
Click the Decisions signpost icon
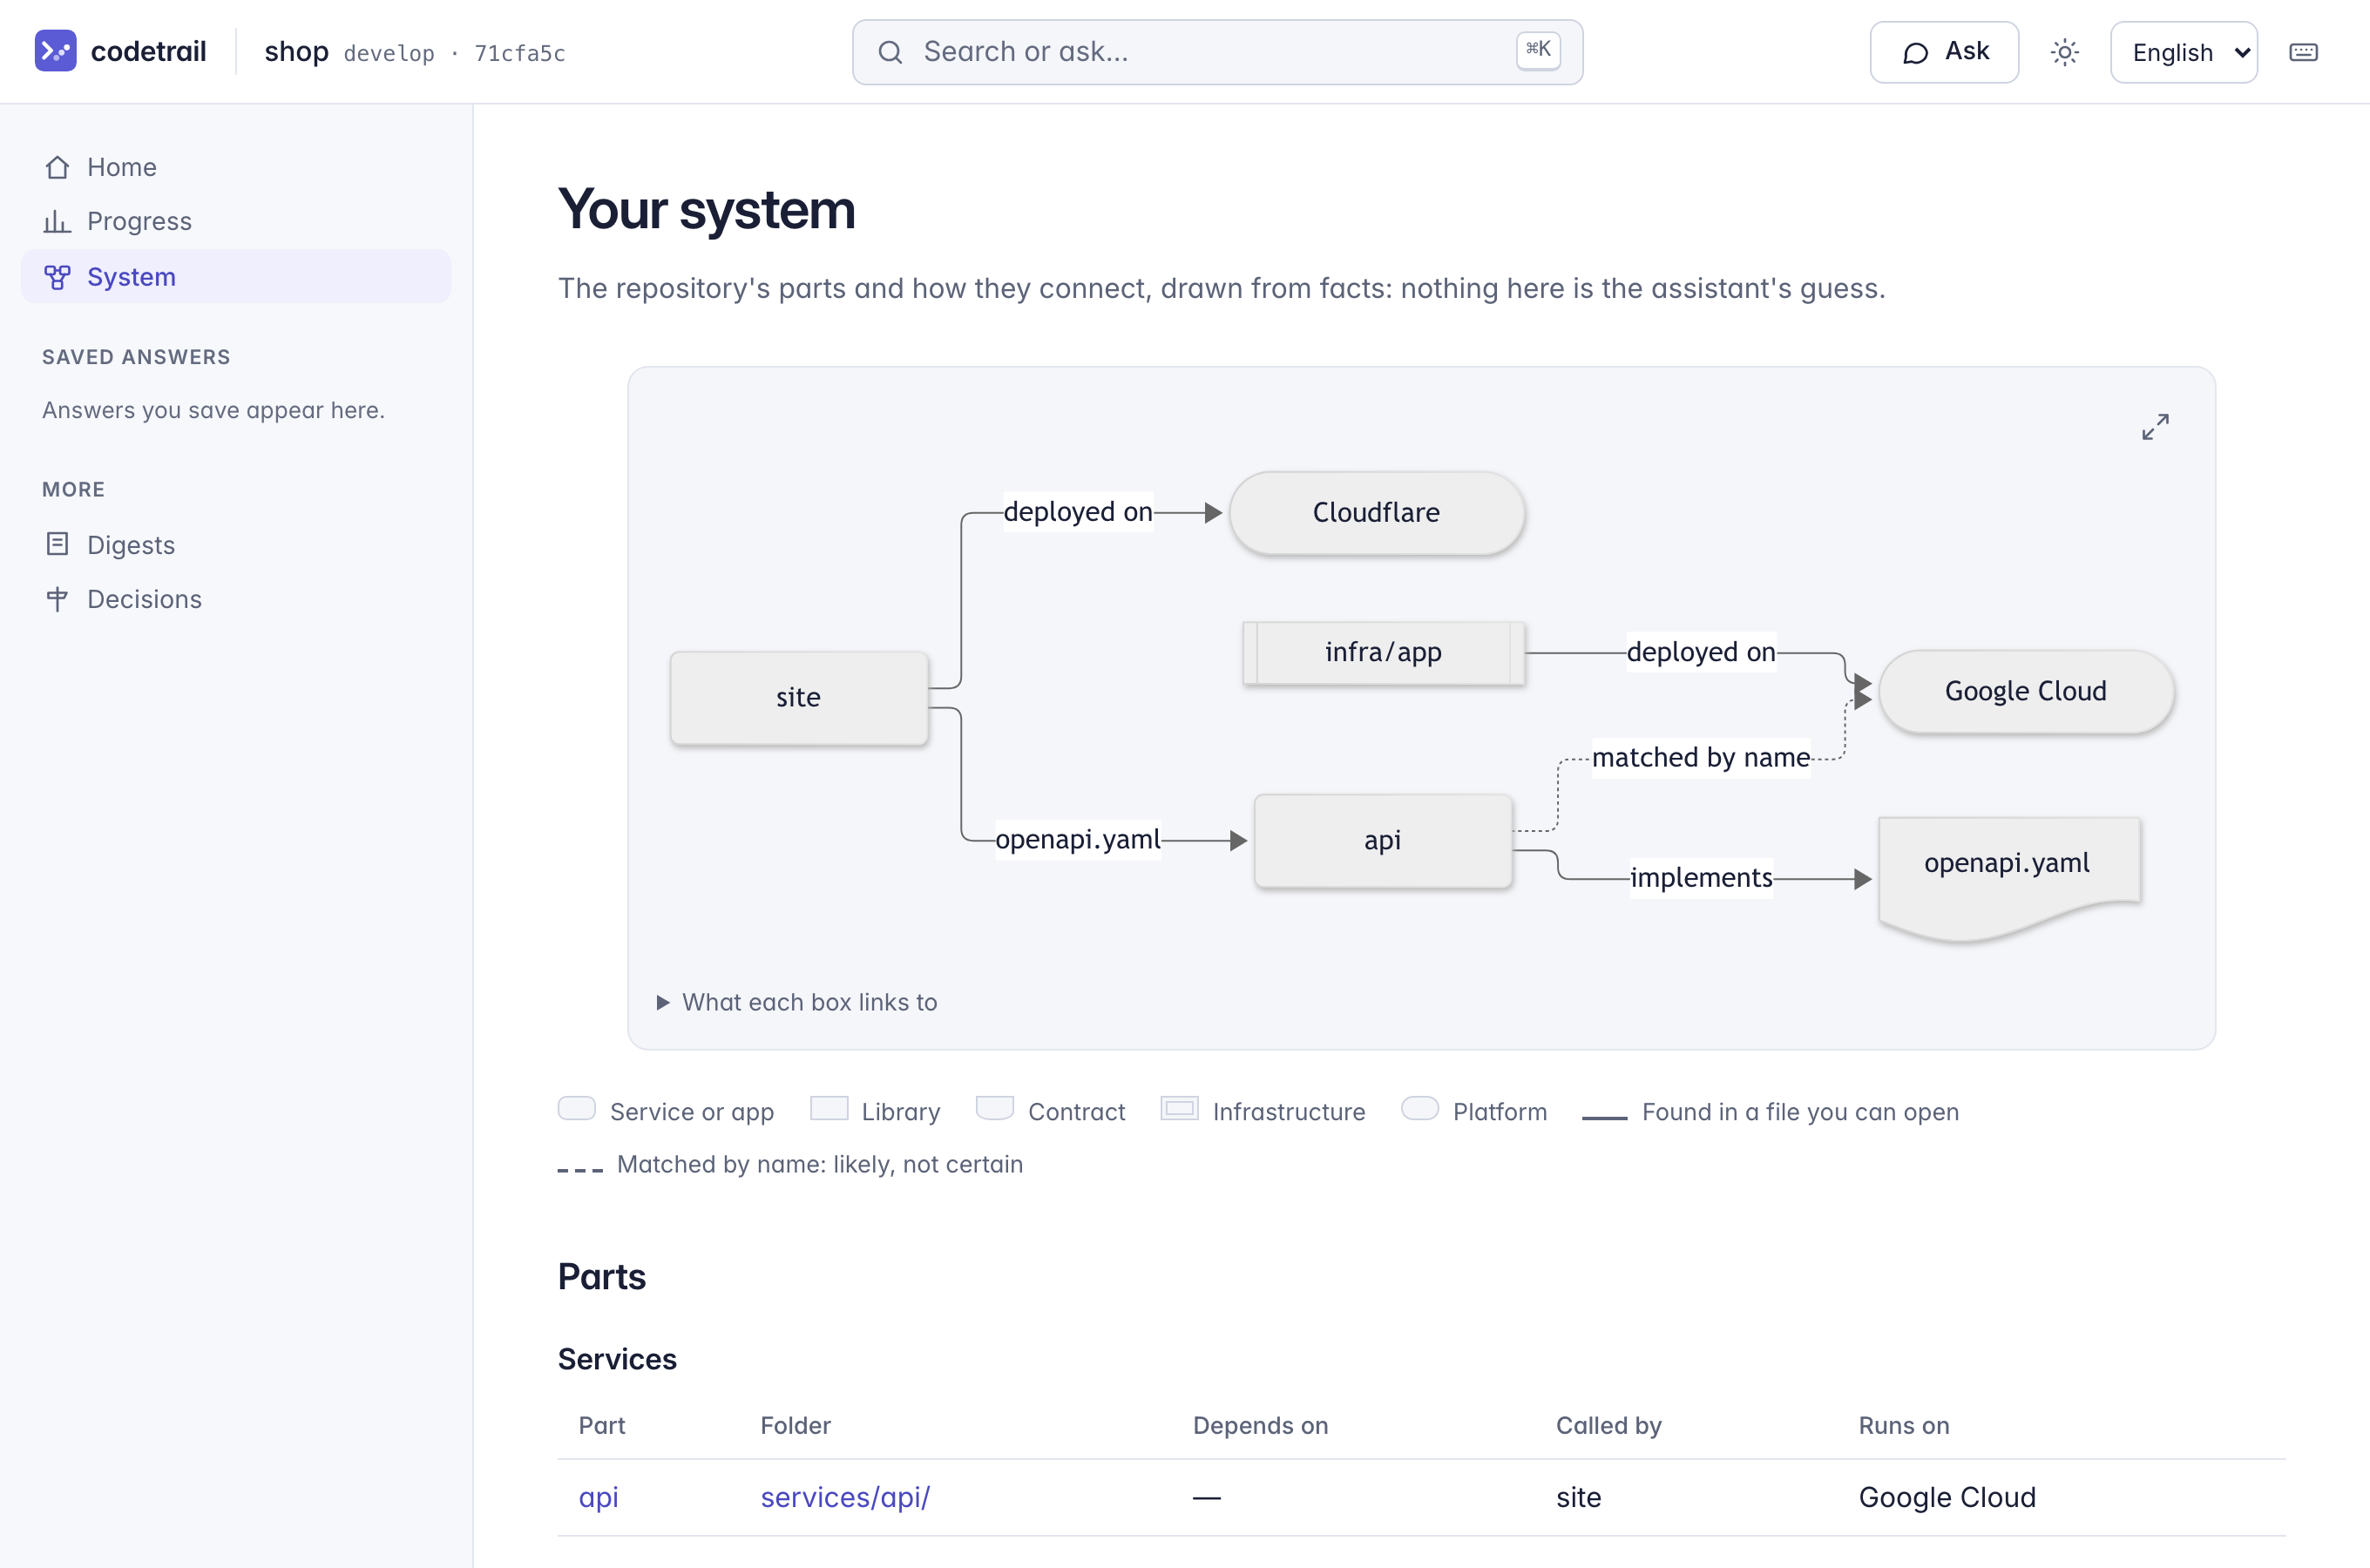57,598
